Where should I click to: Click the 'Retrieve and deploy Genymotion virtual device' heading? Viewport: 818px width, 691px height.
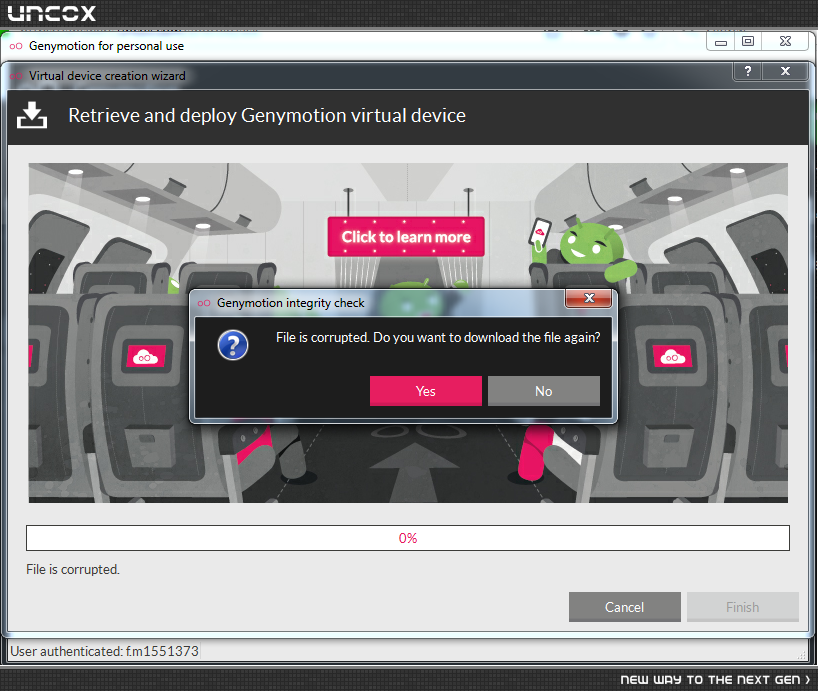267,115
